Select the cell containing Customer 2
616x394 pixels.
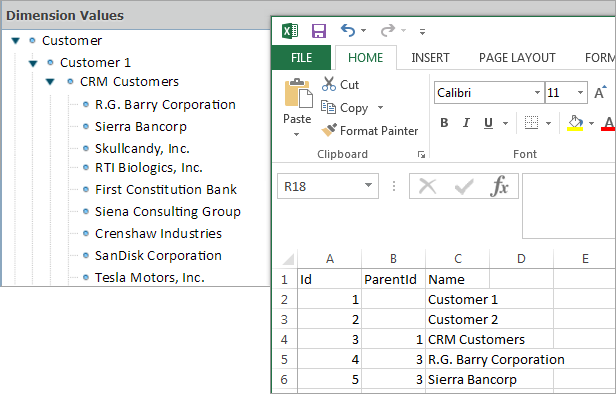(458, 319)
